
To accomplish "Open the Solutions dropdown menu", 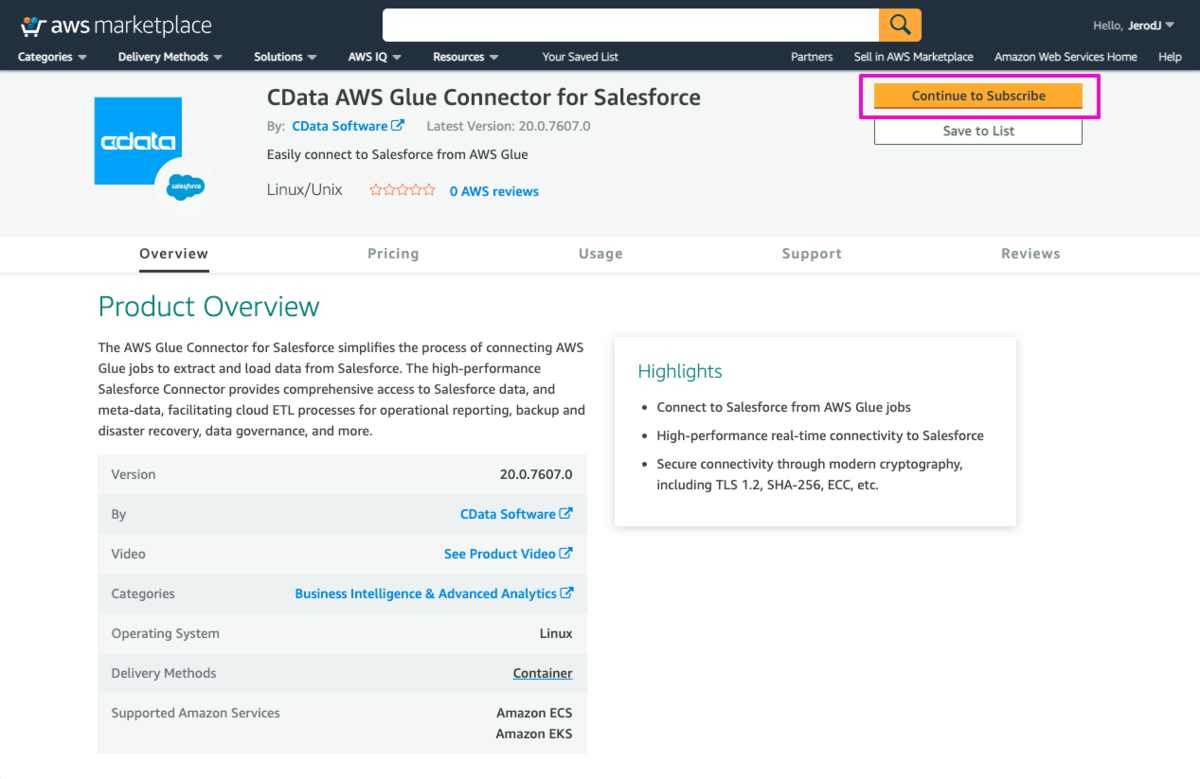I will click(285, 57).
